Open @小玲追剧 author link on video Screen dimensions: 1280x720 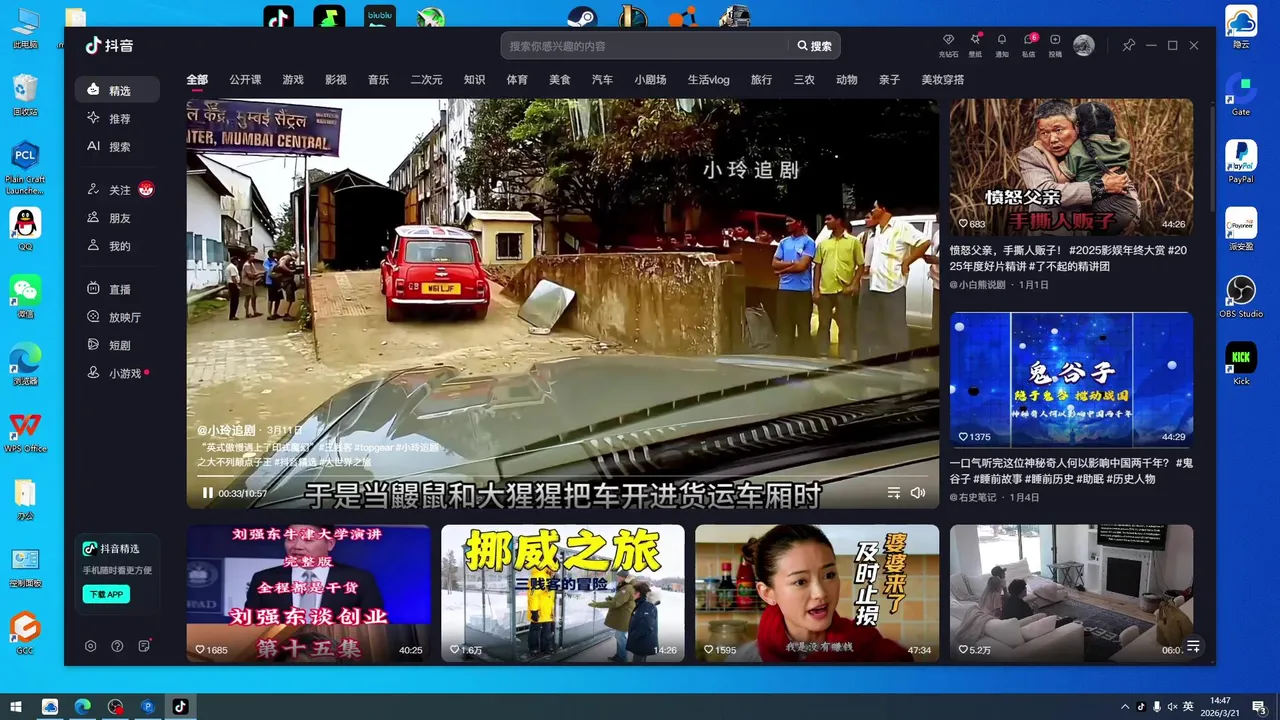226,430
